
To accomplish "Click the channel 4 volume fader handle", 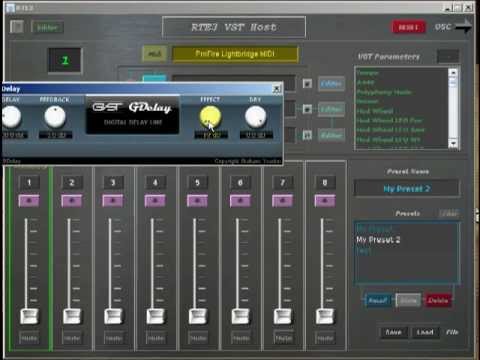I will point(155,316).
